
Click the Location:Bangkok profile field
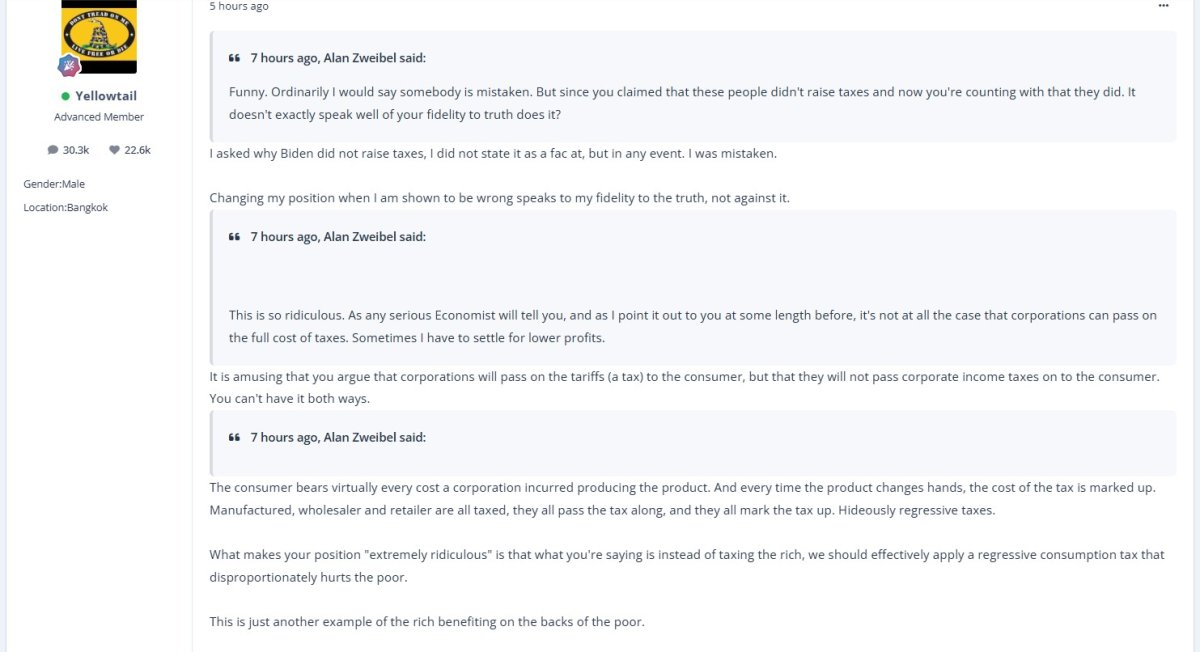pos(65,207)
